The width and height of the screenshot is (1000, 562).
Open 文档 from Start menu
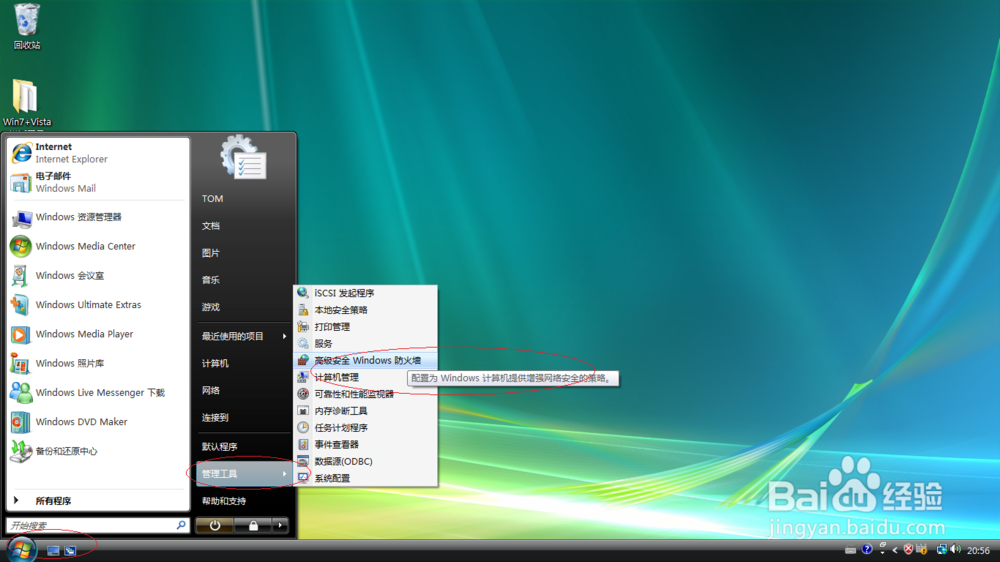point(244,226)
